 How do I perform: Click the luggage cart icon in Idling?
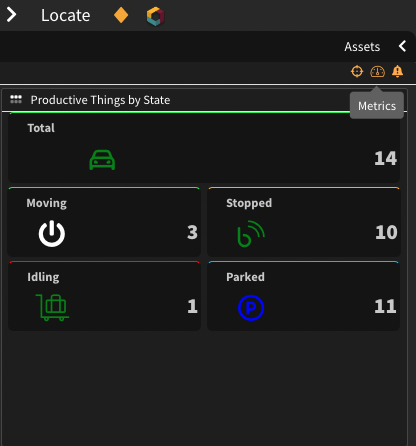coord(52,307)
